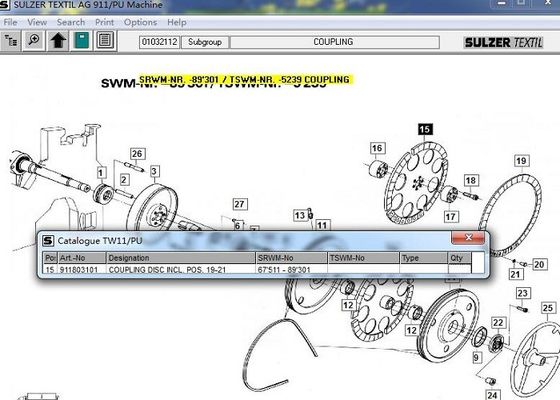Select the magnifier zoom tool

click(x=34, y=41)
